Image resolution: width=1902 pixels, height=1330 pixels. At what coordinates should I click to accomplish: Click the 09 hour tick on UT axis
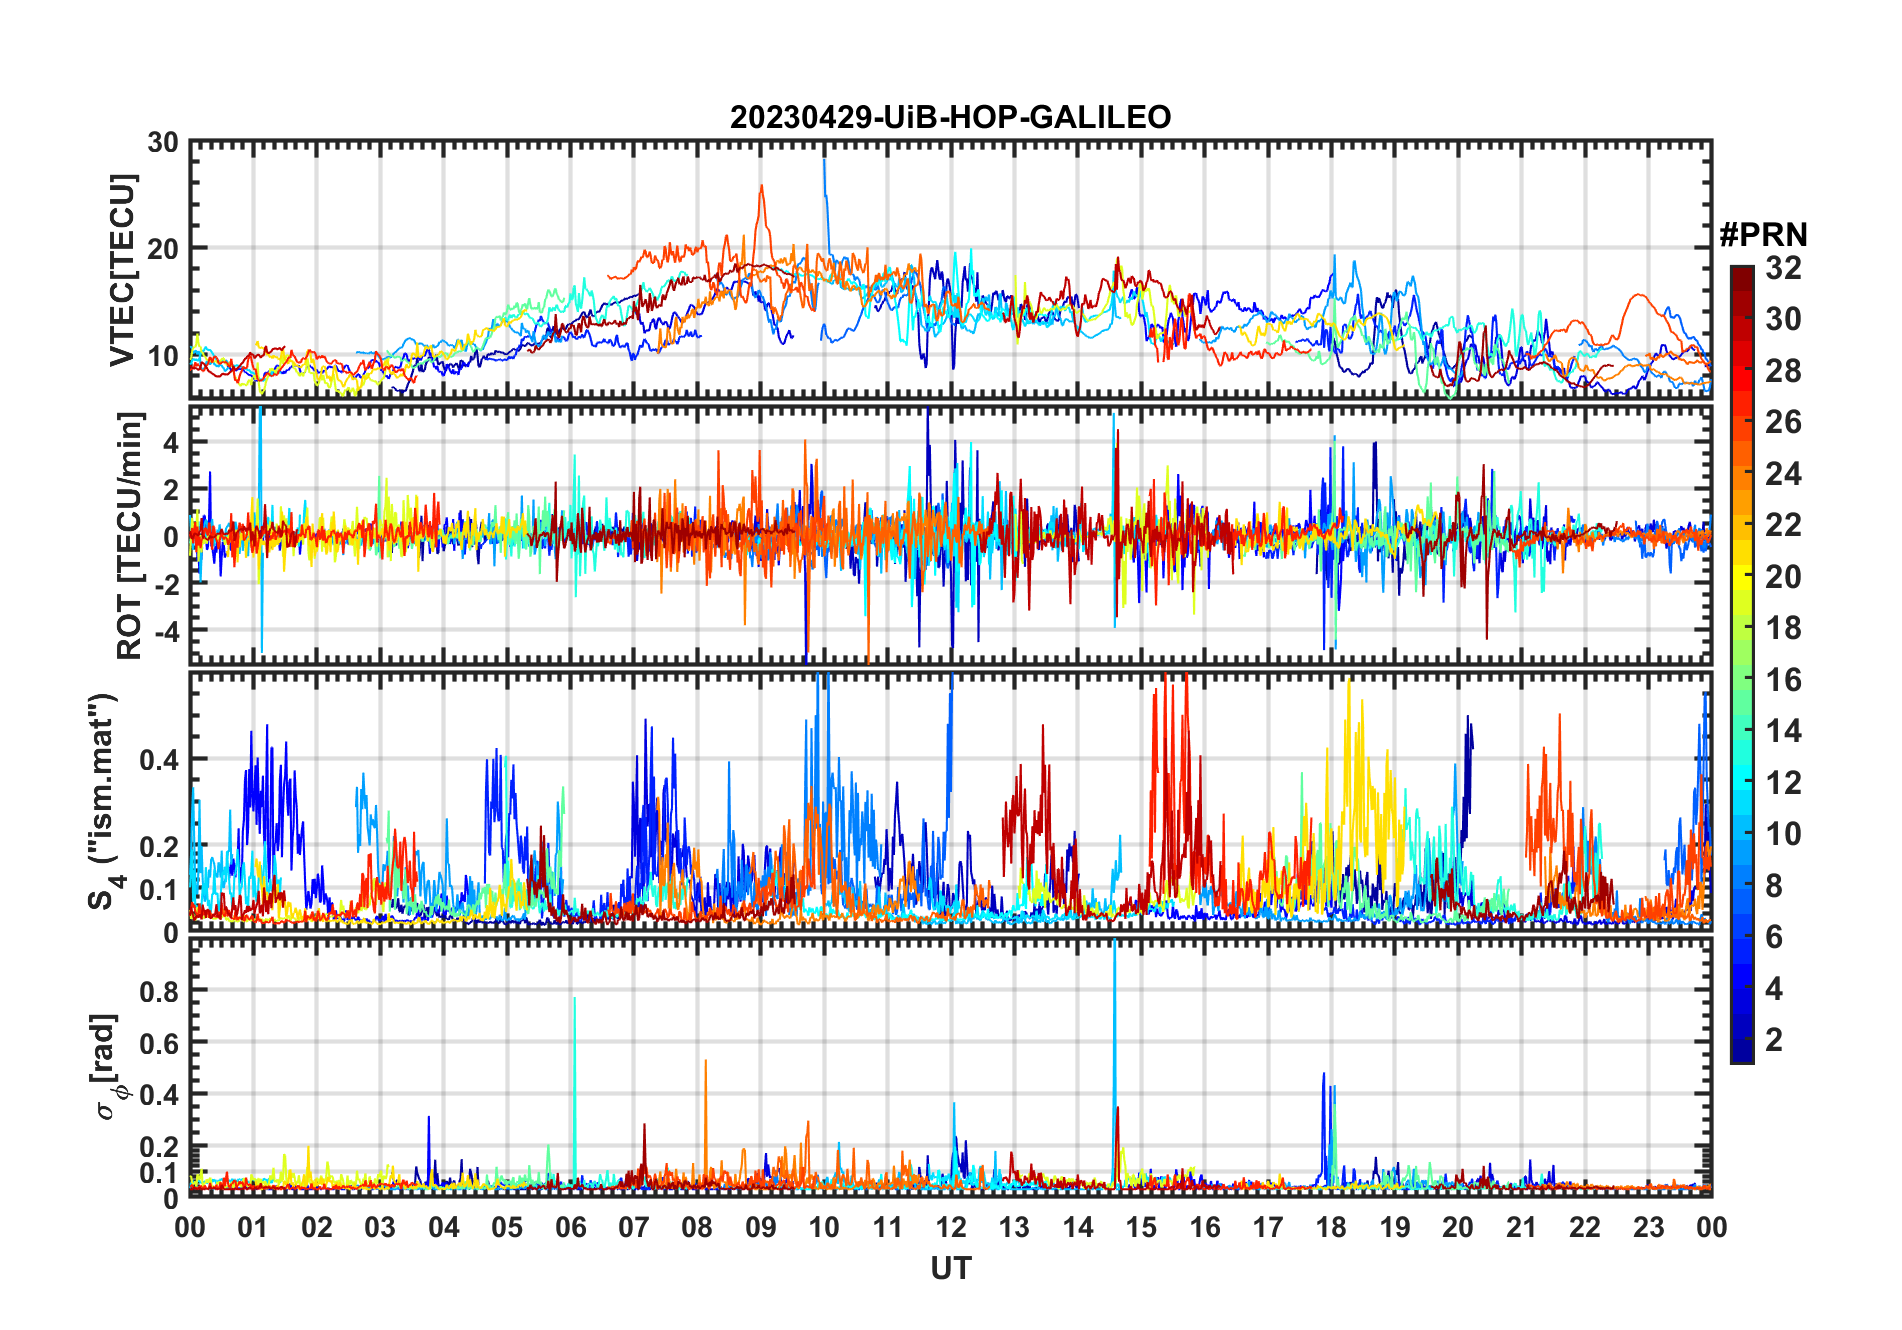pyautogui.click(x=761, y=1227)
